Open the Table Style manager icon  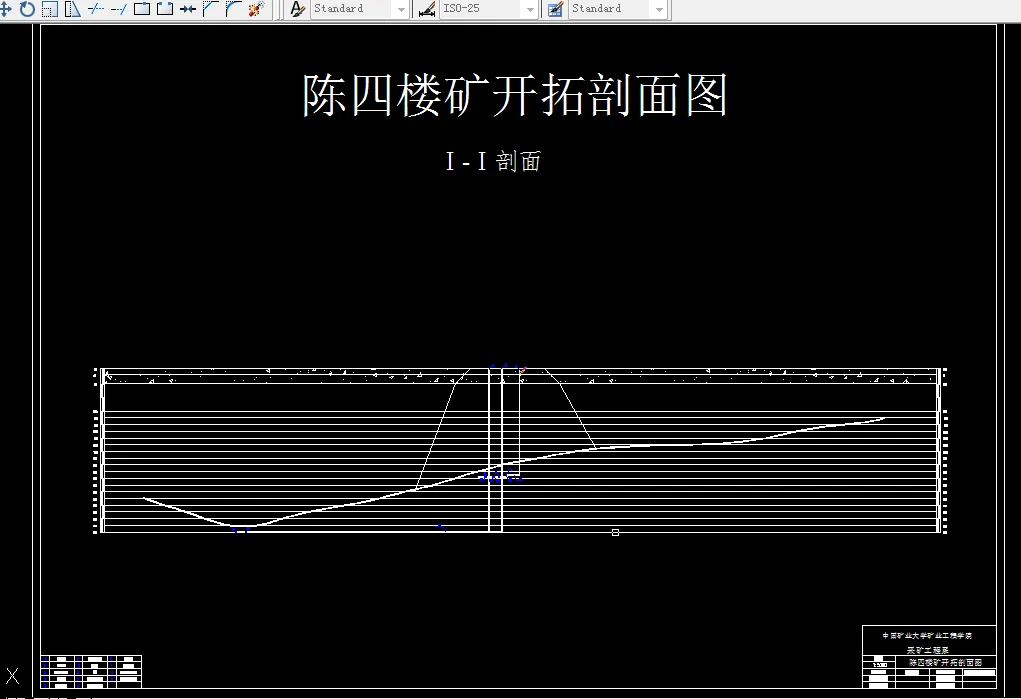[556, 10]
